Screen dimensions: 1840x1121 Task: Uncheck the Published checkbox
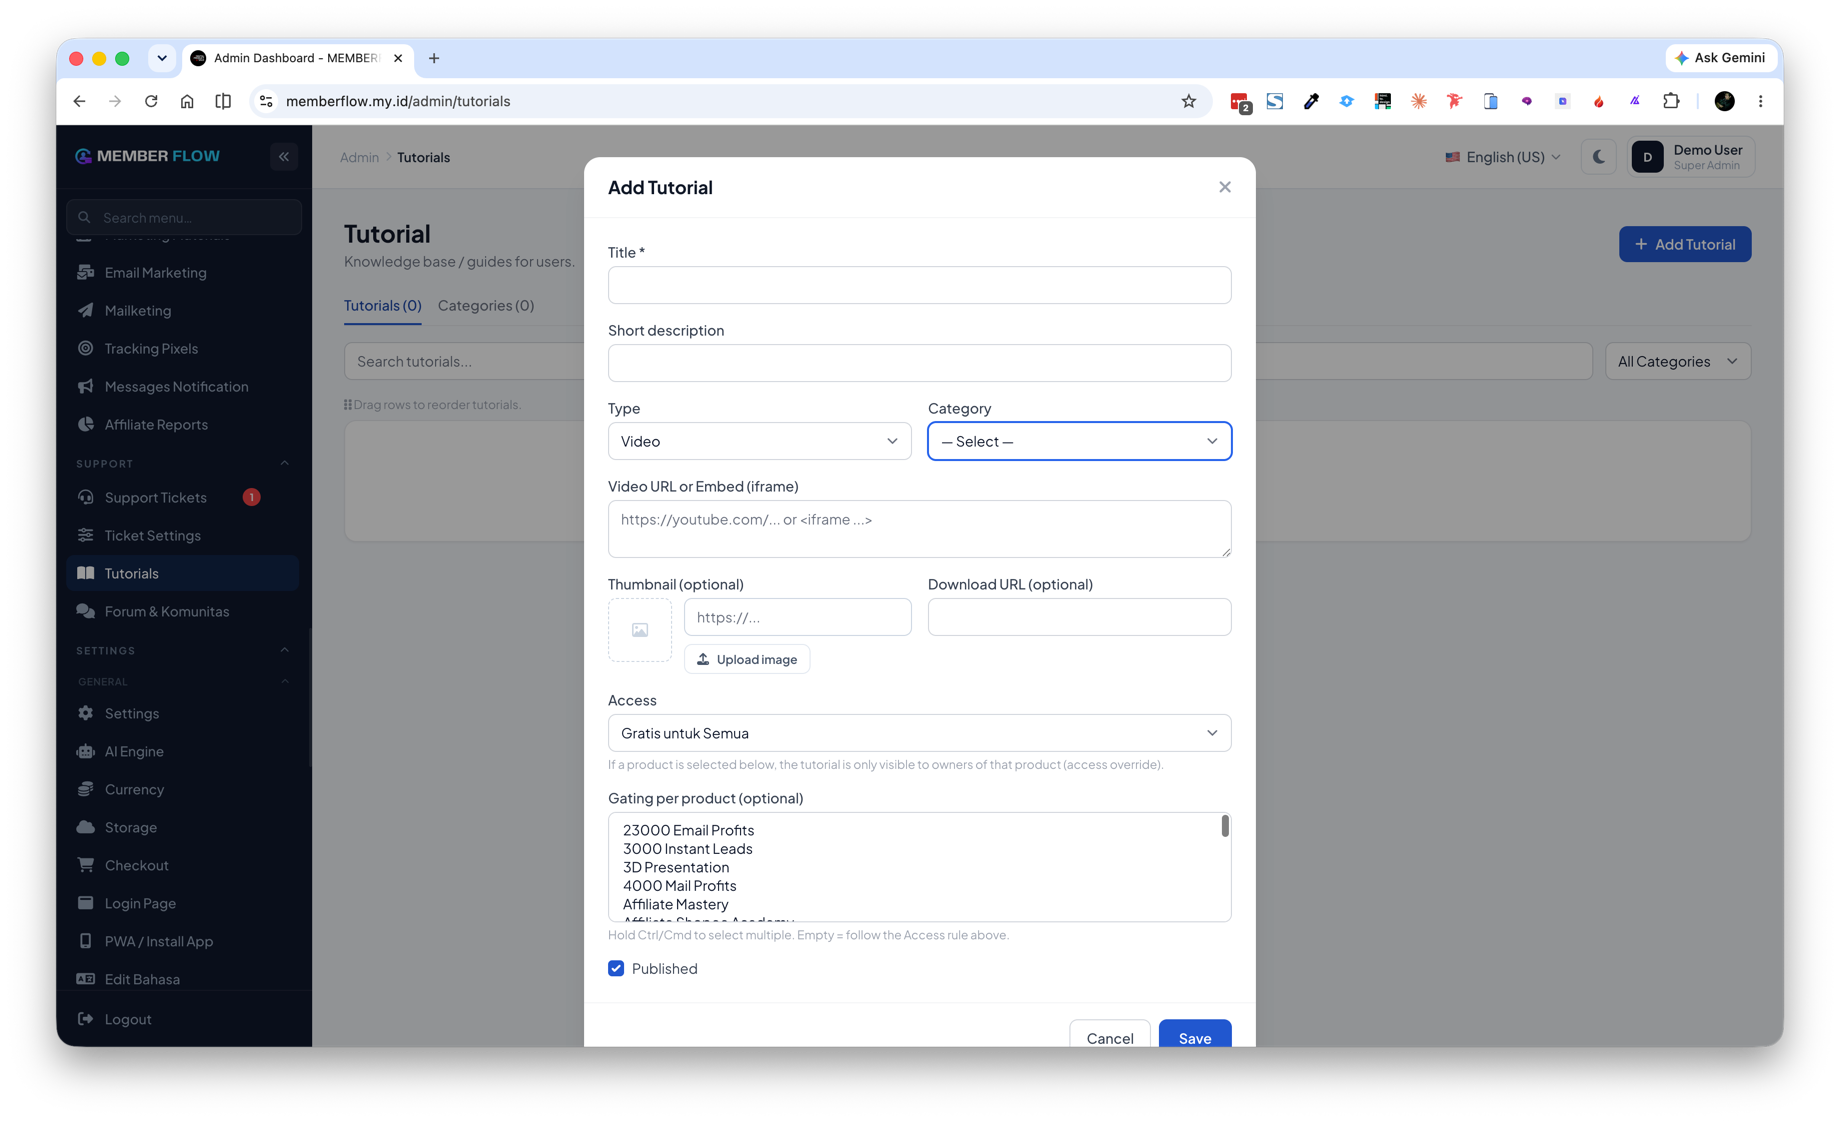tap(616, 968)
